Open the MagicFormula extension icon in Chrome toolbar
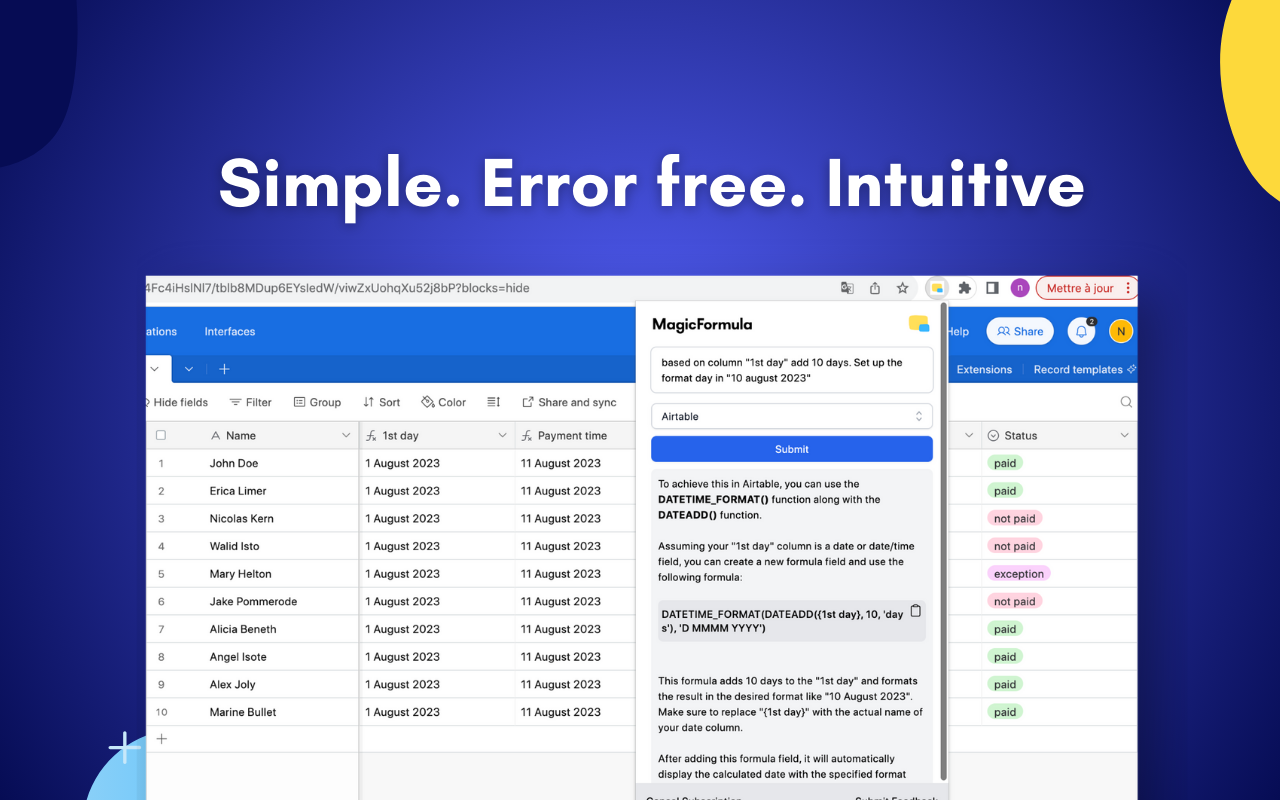The height and width of the screenshot is (800, 1280). click(x=937, y=288)
